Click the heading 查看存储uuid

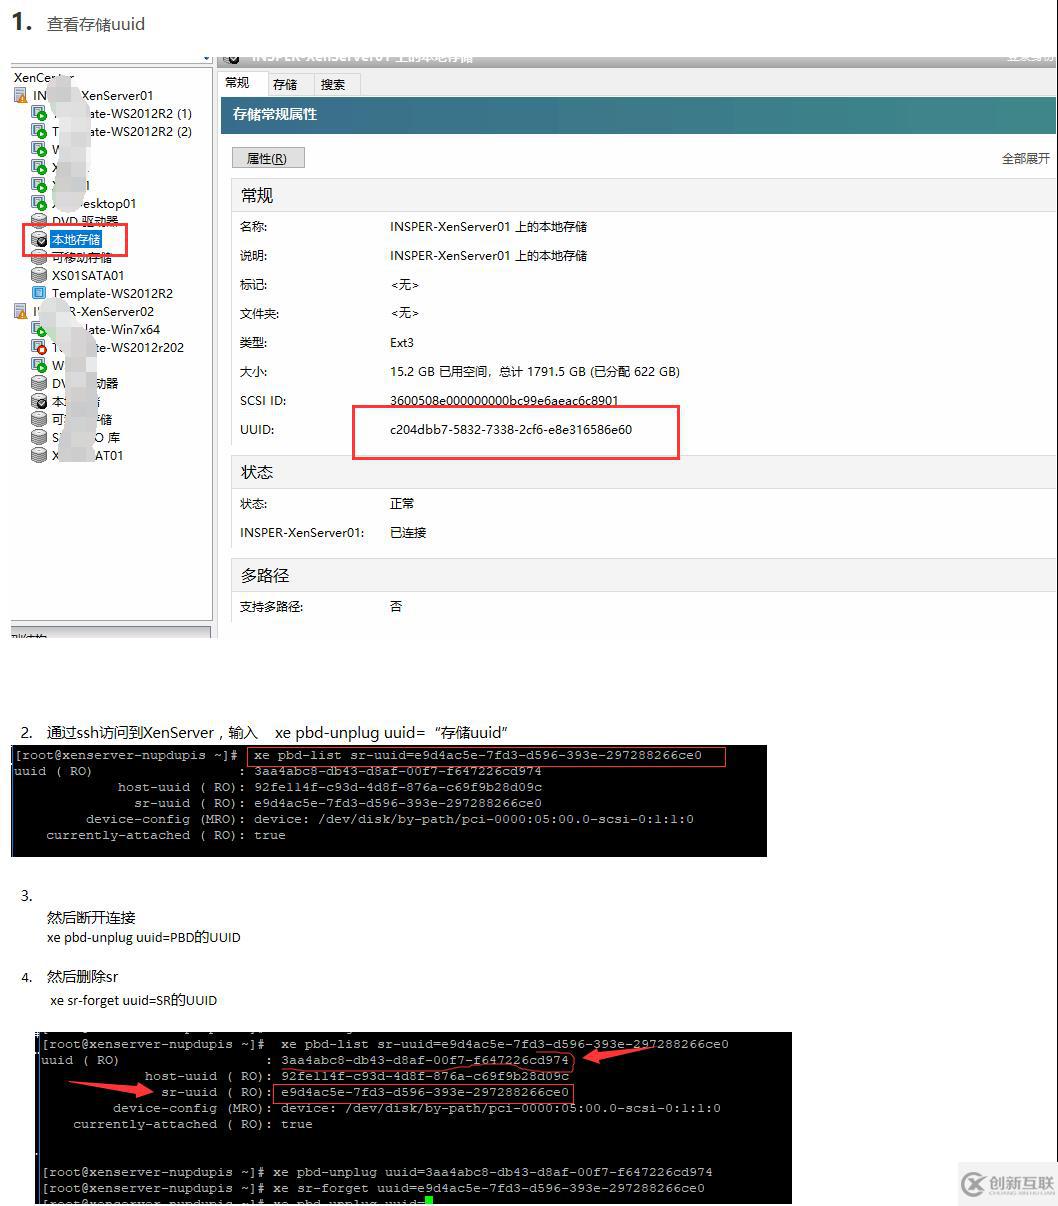96,24
